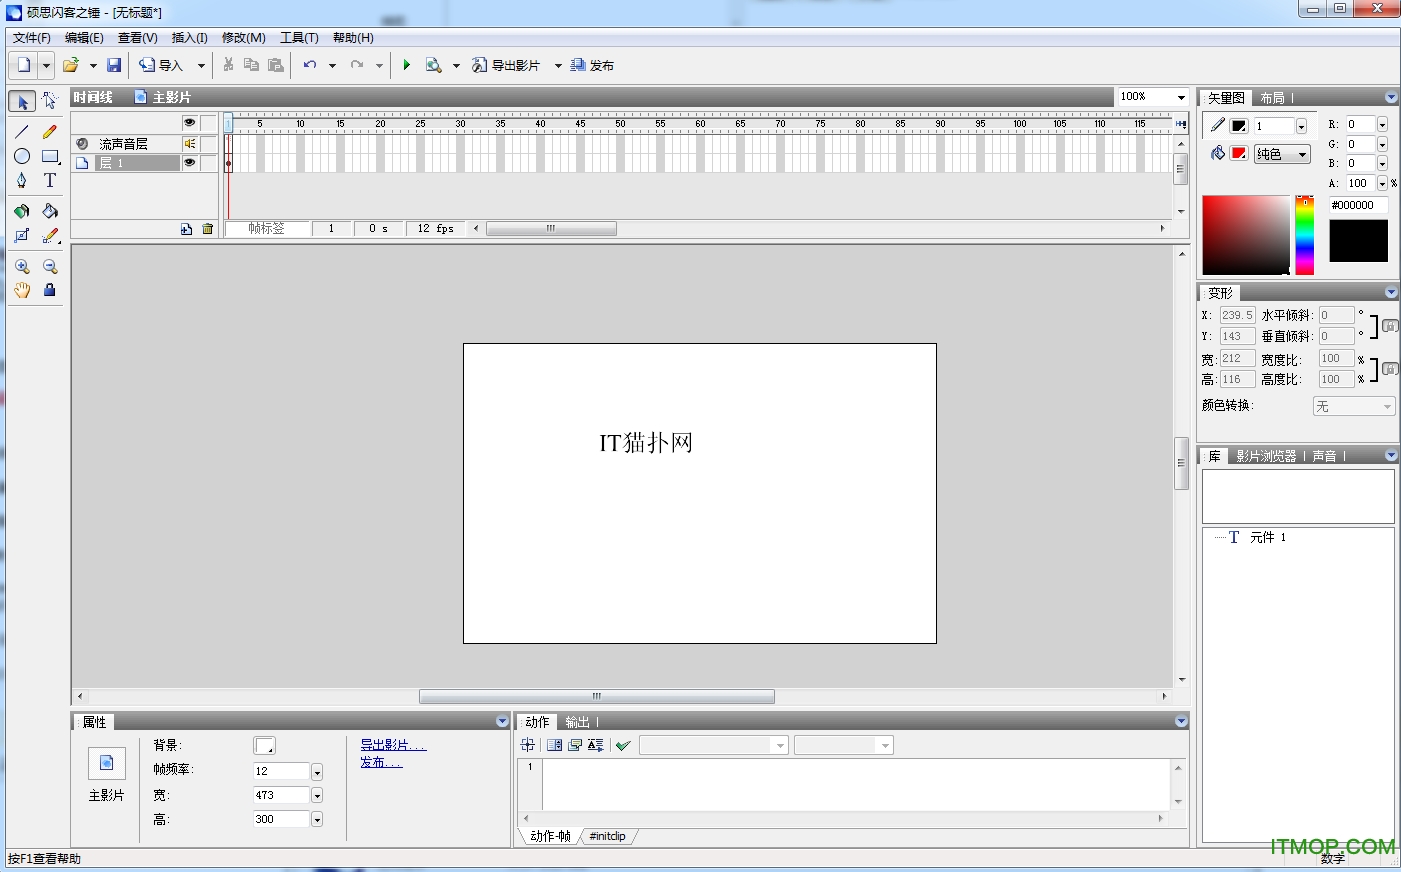Image resolution: width=1401 pixels, height=872 pixels.
Task: Choose the Pencil tool
Action: [x=49, y=131]
